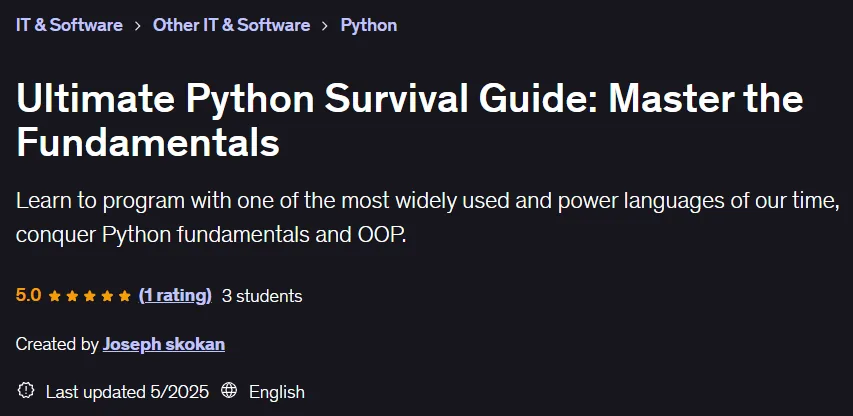Click the middle rating star
853x416 pixels.
(90, 296)
